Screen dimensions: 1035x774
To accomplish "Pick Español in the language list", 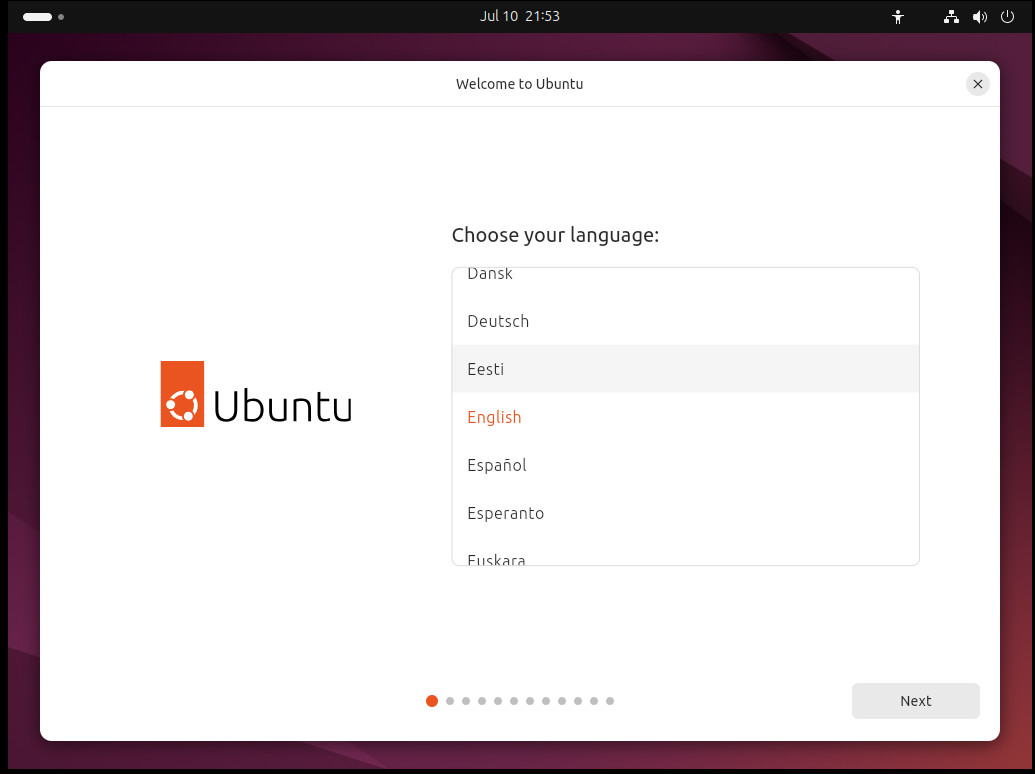I will coord(685,465).
